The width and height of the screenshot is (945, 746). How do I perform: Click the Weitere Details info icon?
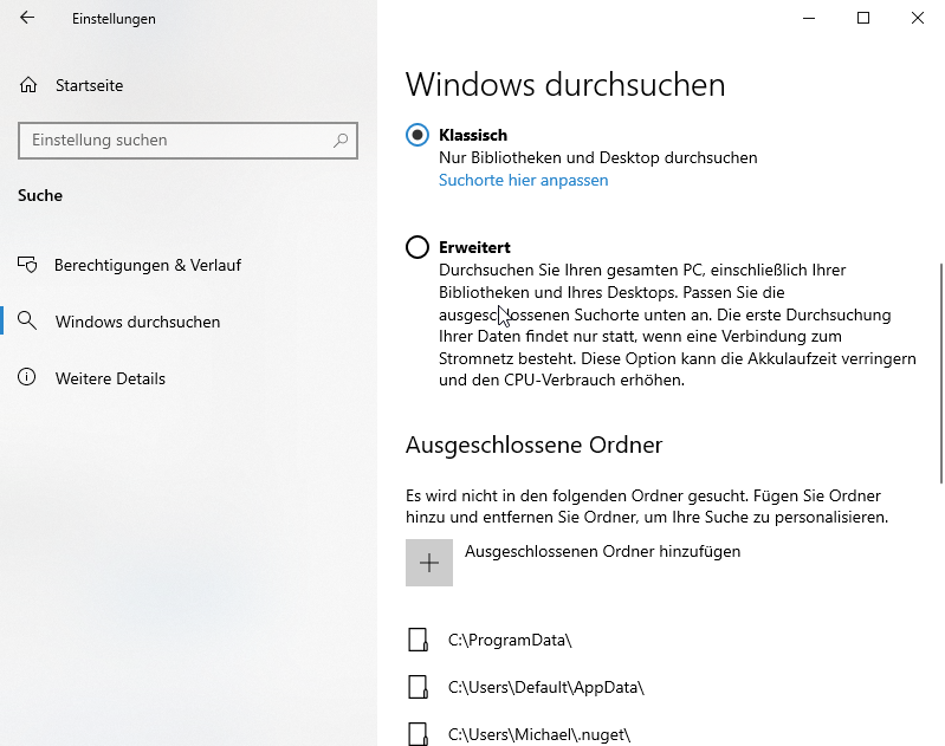(27, 377)
